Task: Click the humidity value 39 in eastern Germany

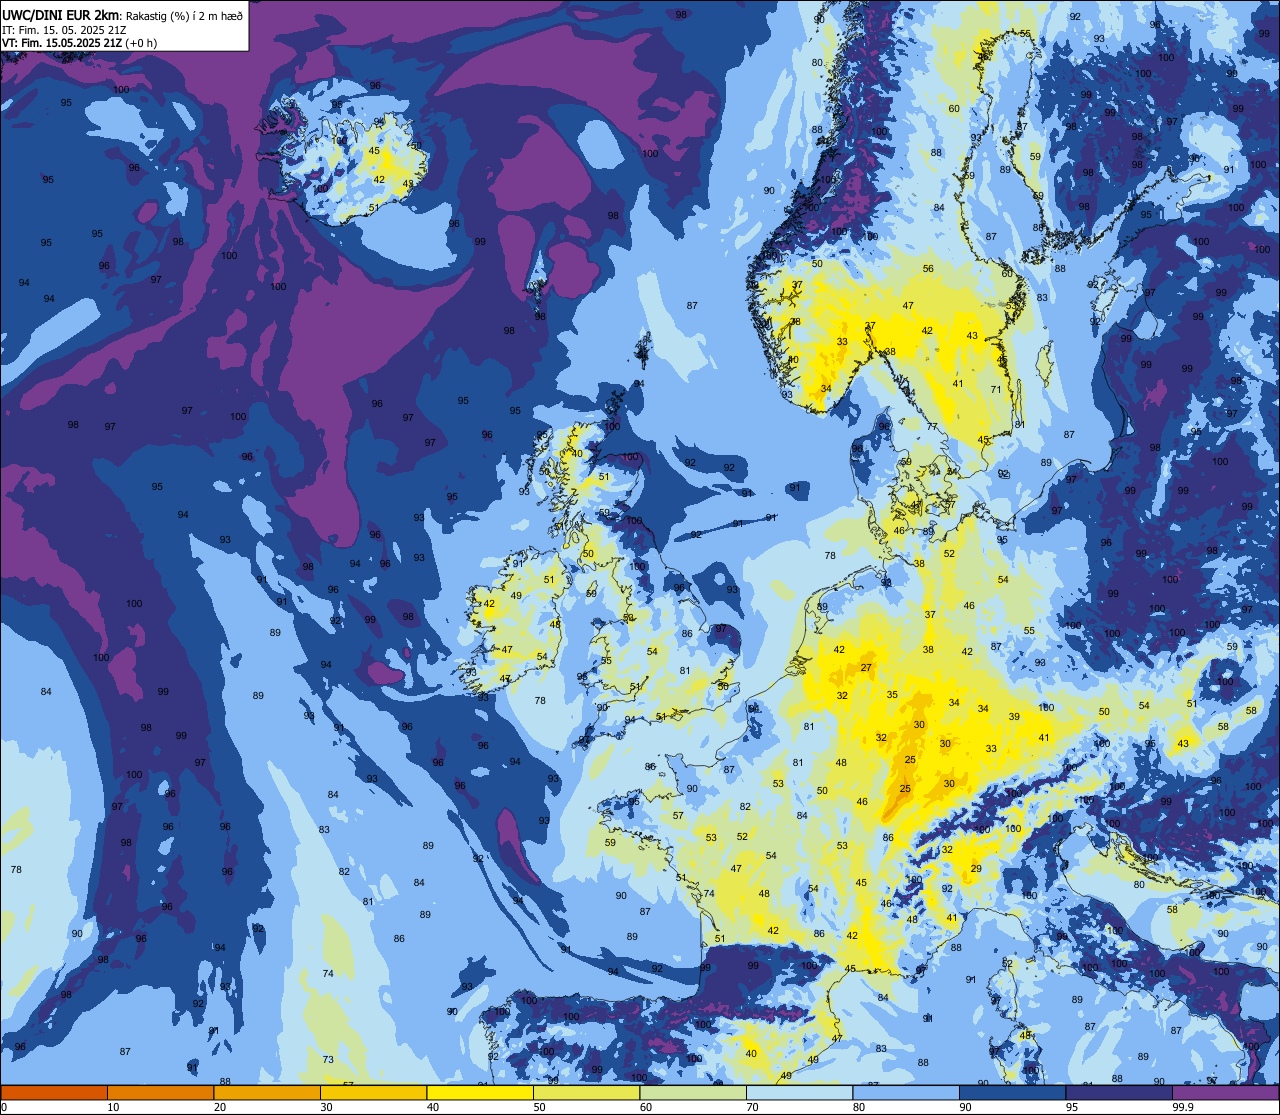Action: coord(1014,717)
